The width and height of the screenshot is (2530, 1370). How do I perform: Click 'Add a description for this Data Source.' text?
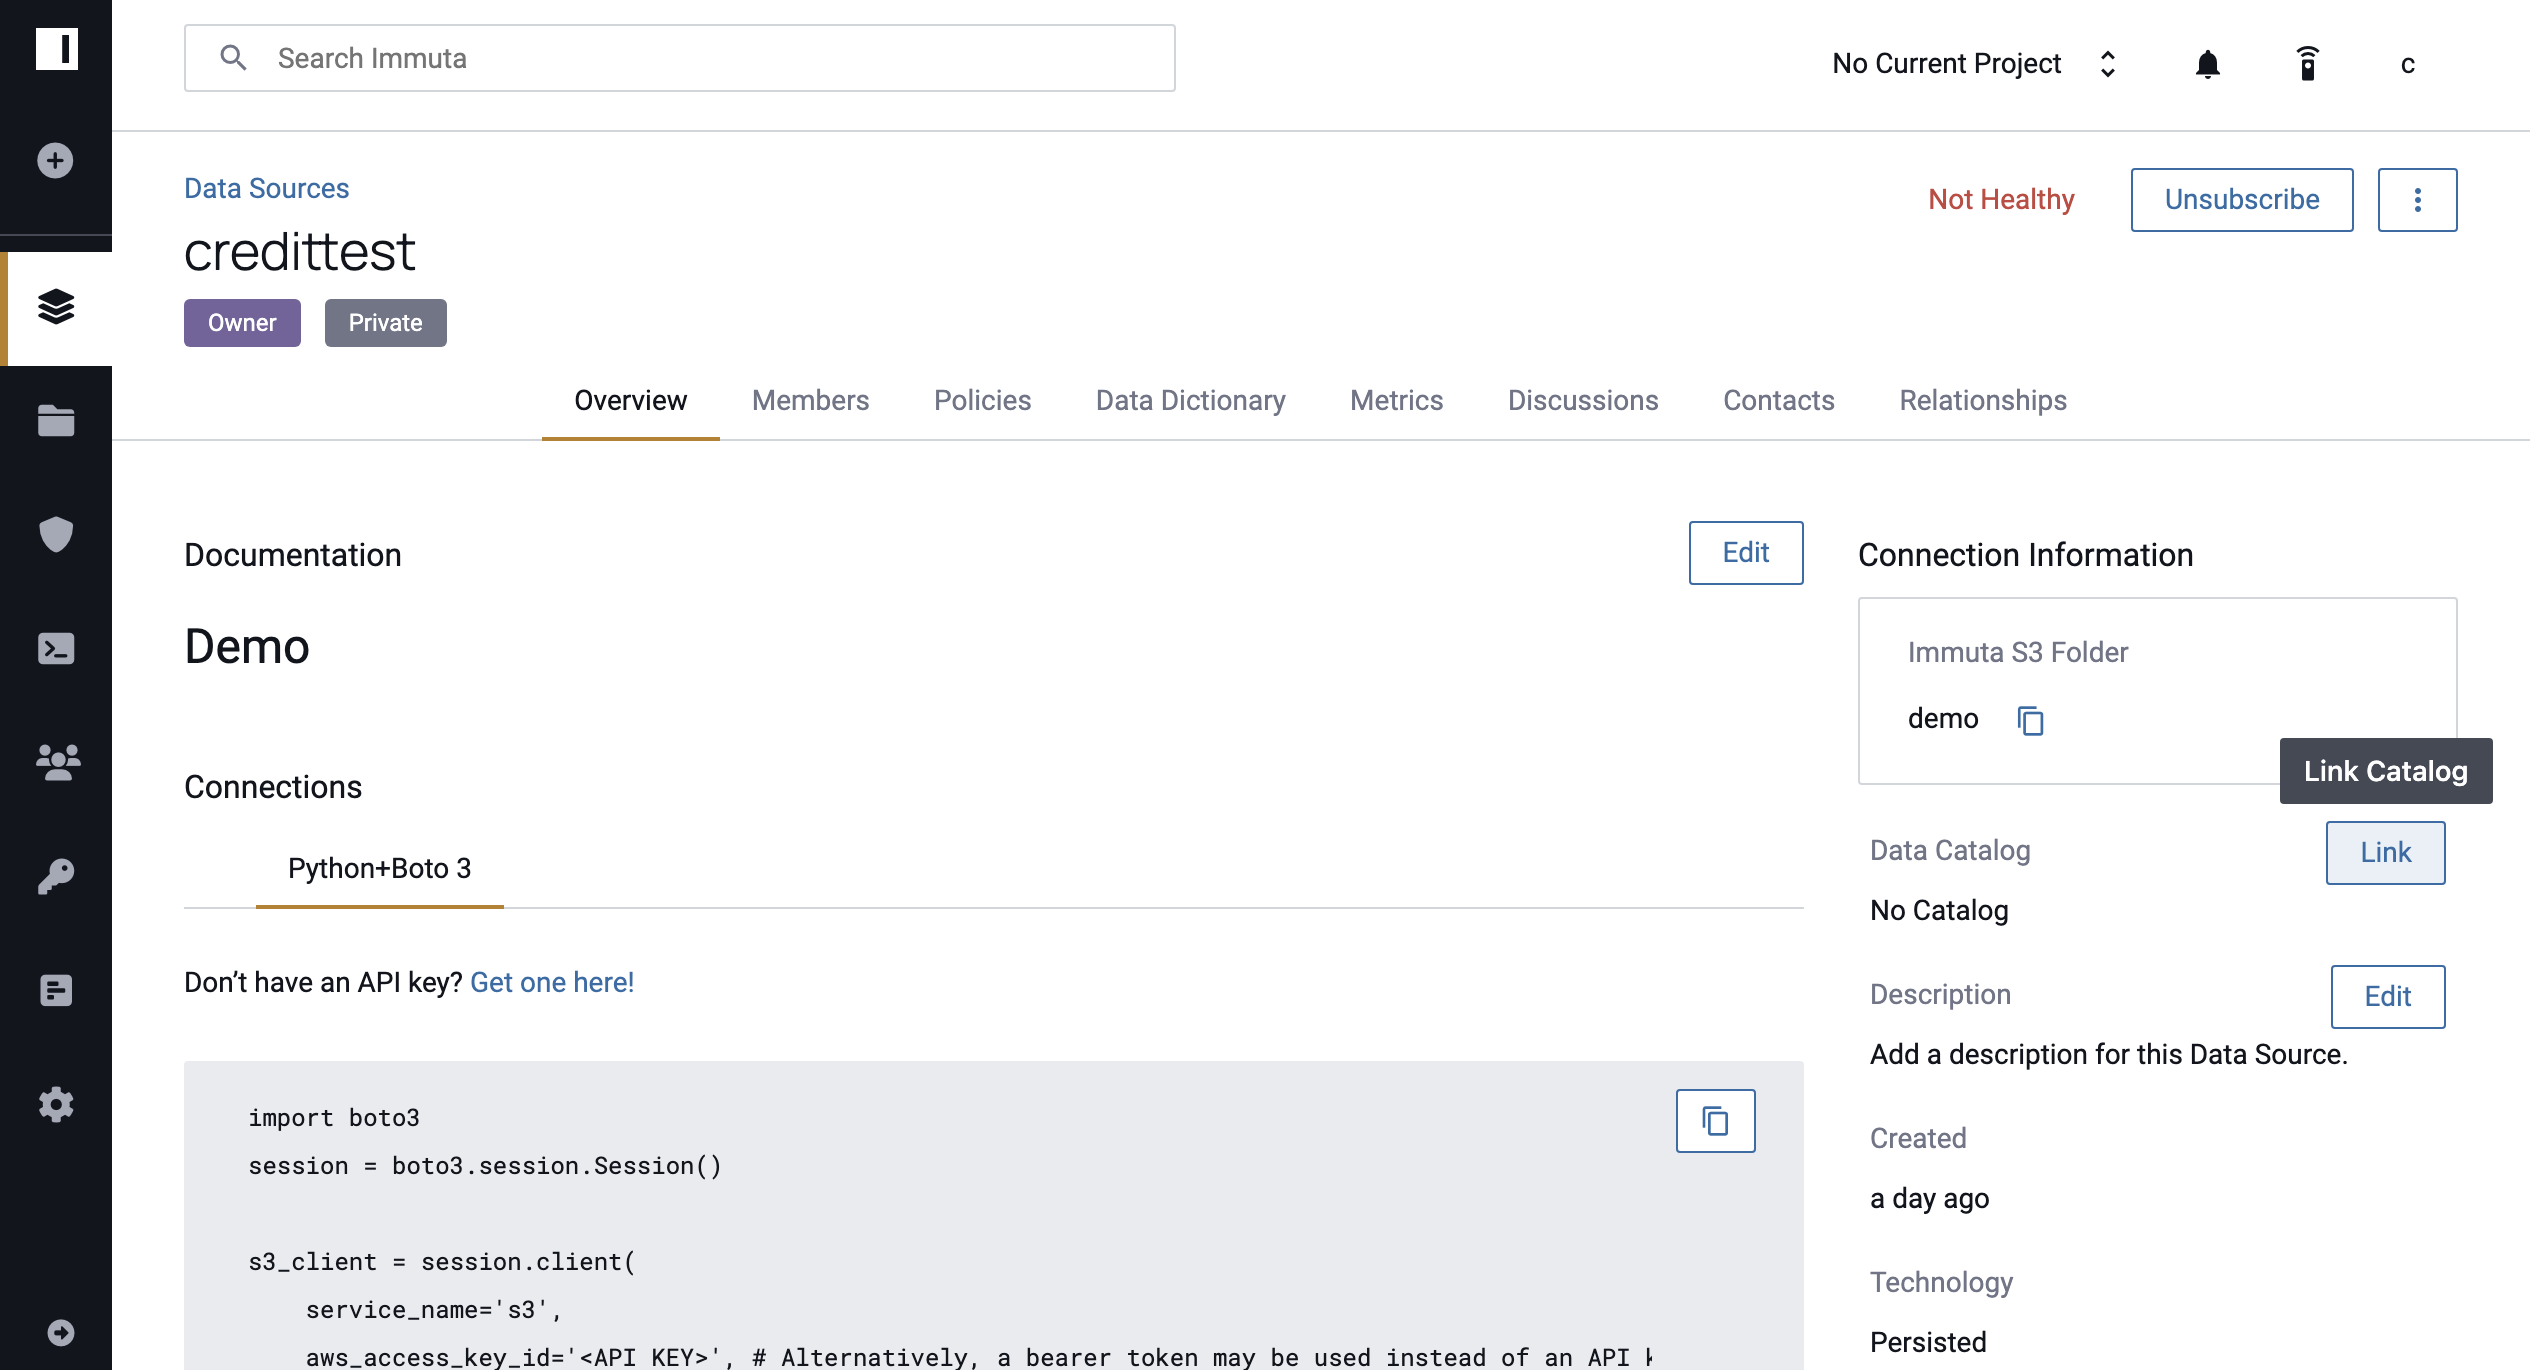click(x=2108, y=1055)
